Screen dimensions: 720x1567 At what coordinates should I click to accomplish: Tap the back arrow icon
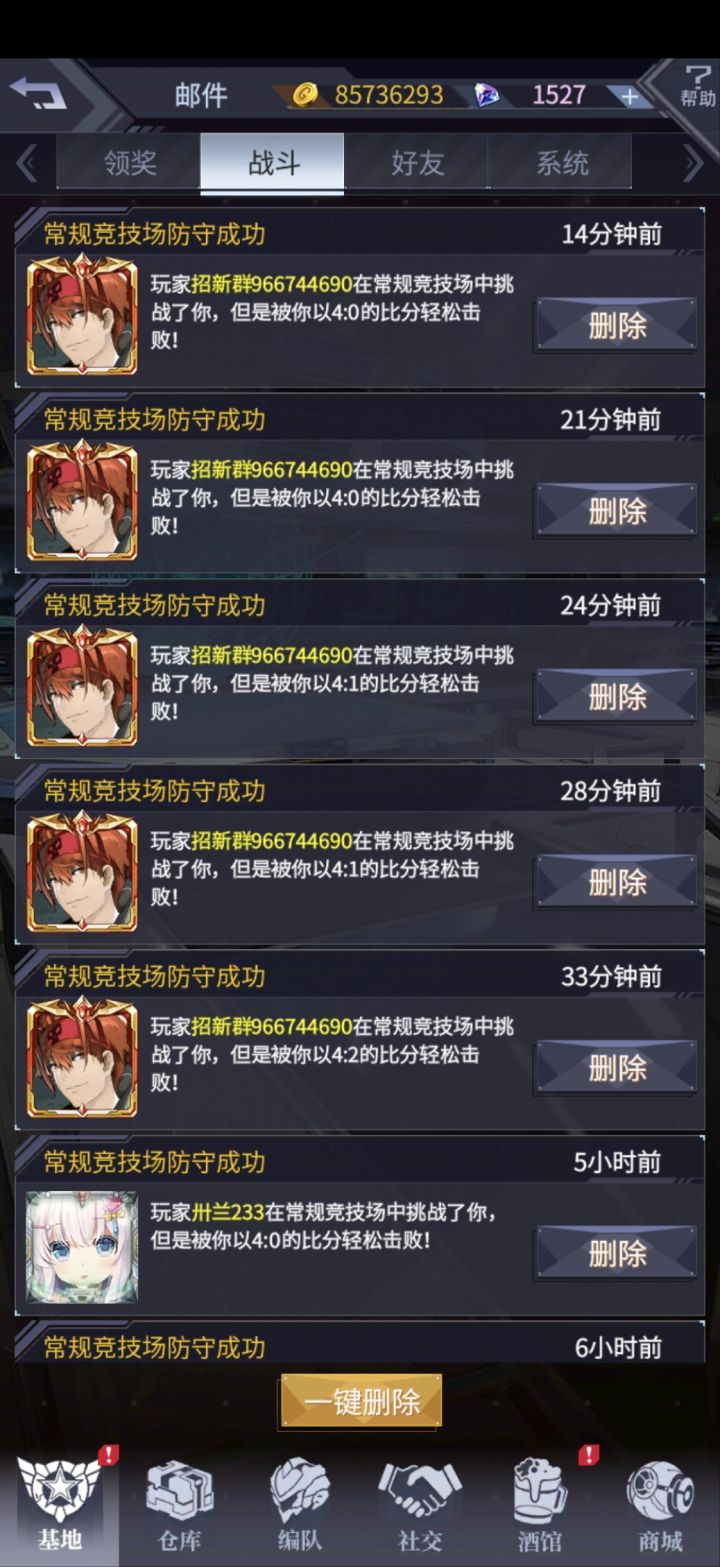(x=38, y=93)
